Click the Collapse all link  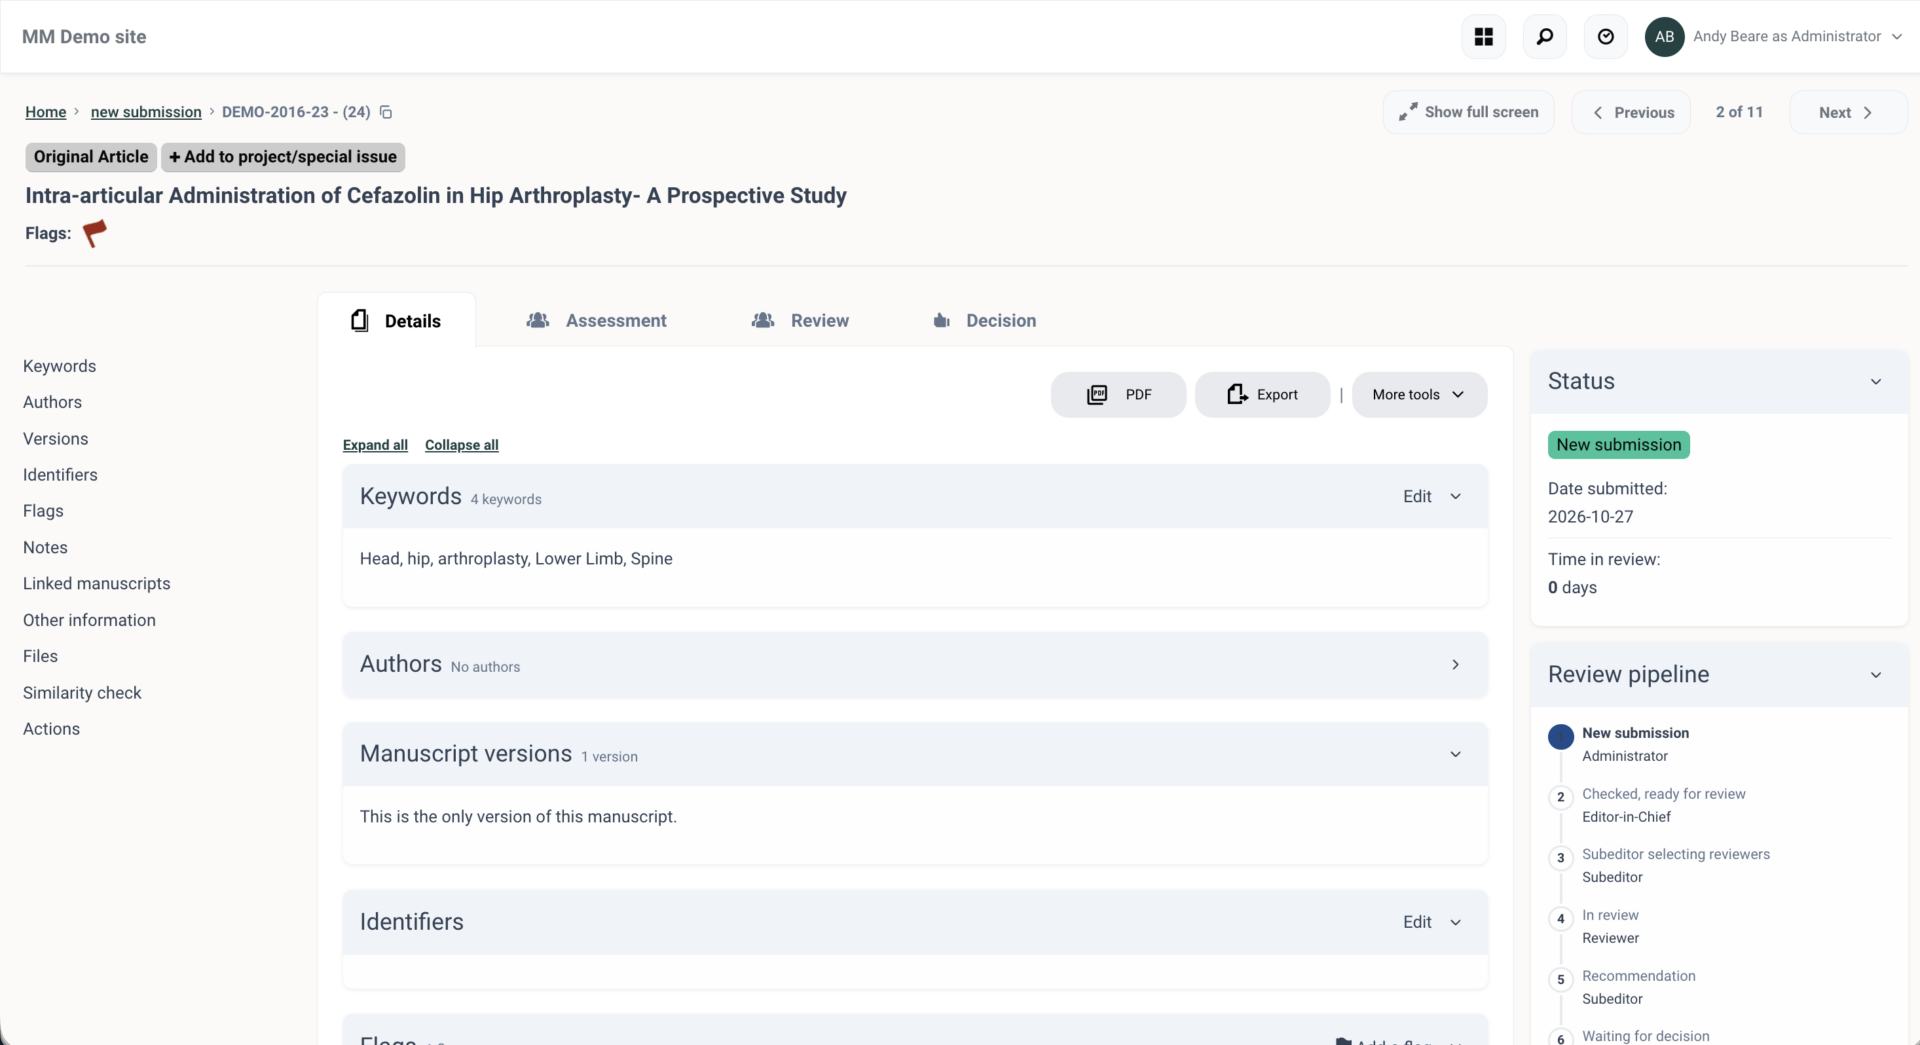pyautogui.click(x=461, y=445)
